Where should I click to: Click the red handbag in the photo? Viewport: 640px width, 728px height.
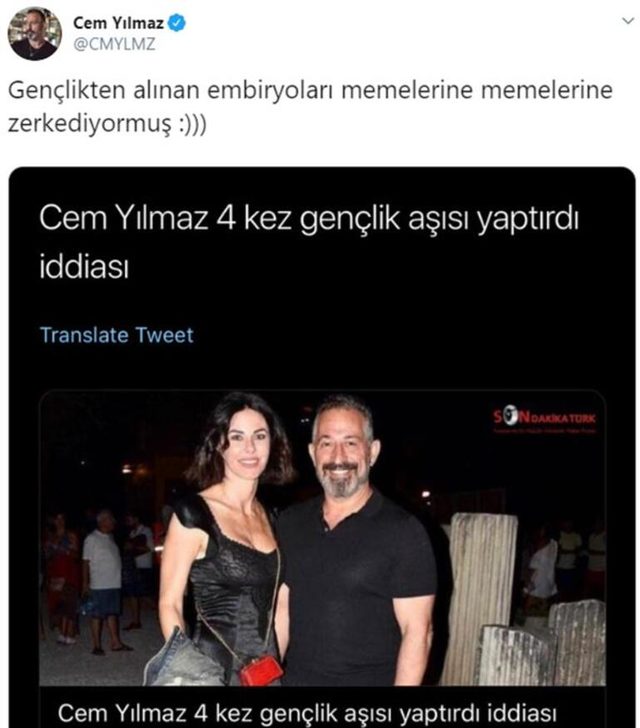point(261,670)
